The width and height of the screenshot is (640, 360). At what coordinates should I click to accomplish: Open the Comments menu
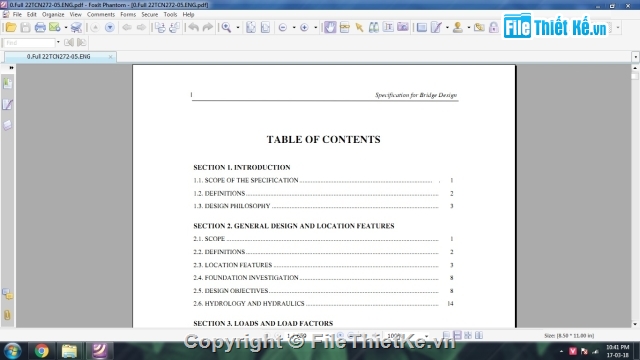tap(100, 14)
